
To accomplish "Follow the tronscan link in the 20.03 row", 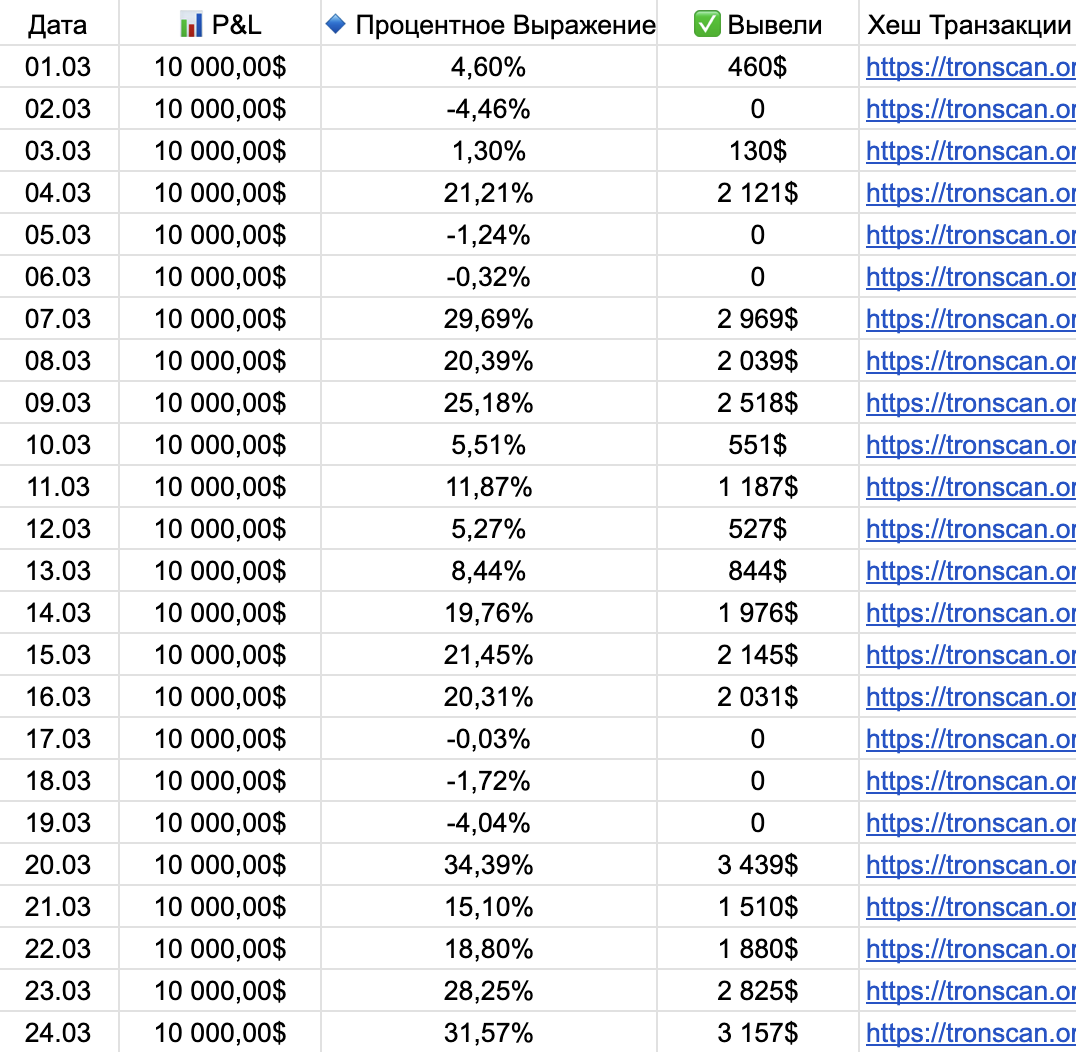I will [970, 865].
